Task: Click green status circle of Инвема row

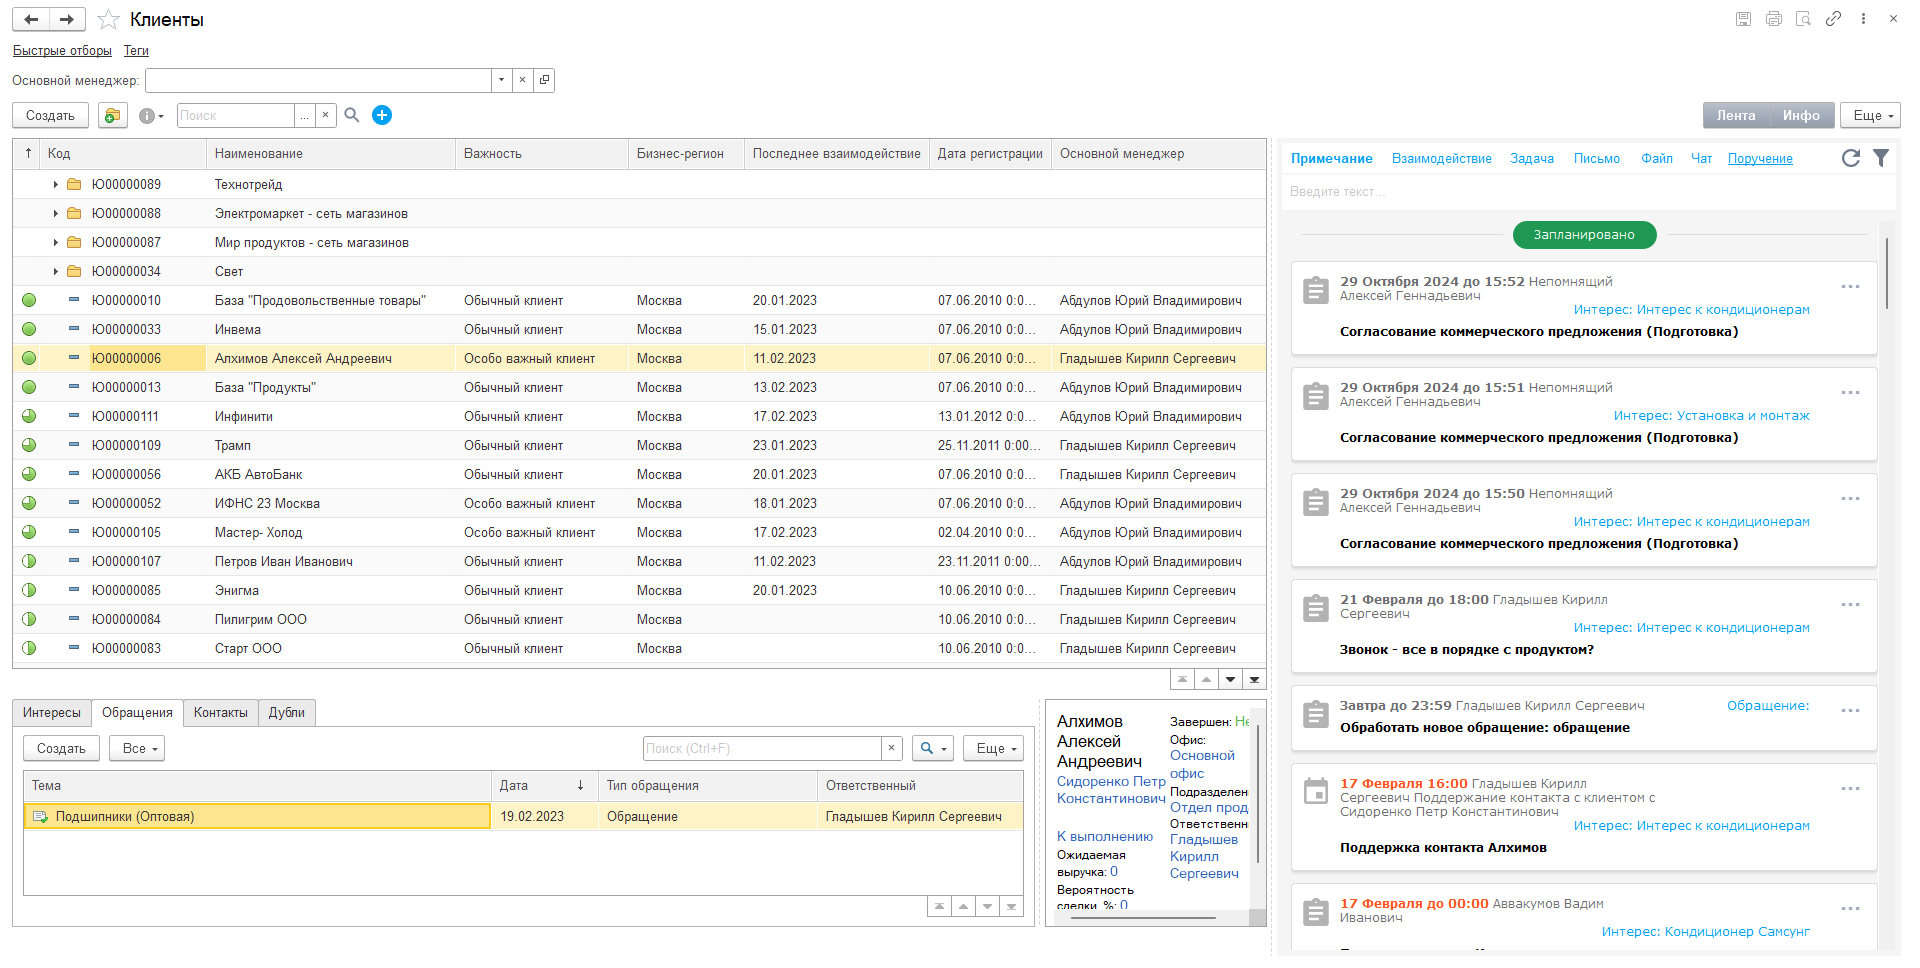Action: [x=29, y=329]
